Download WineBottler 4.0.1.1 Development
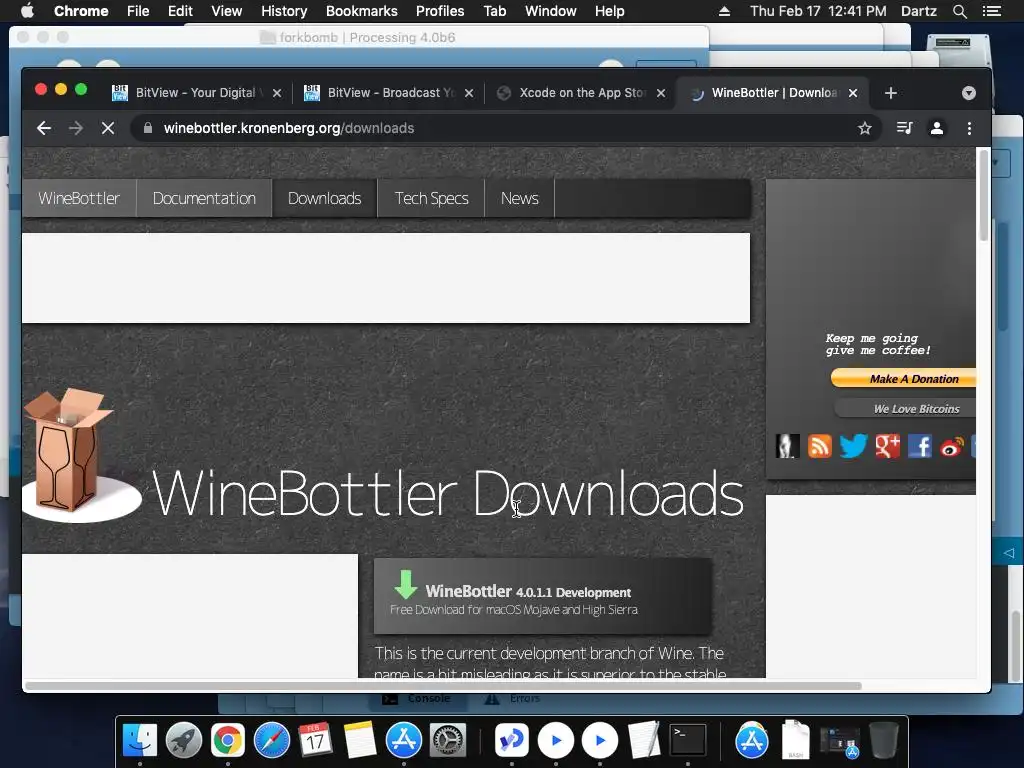Screen dimensions: 1024x768 coord(543,596)
